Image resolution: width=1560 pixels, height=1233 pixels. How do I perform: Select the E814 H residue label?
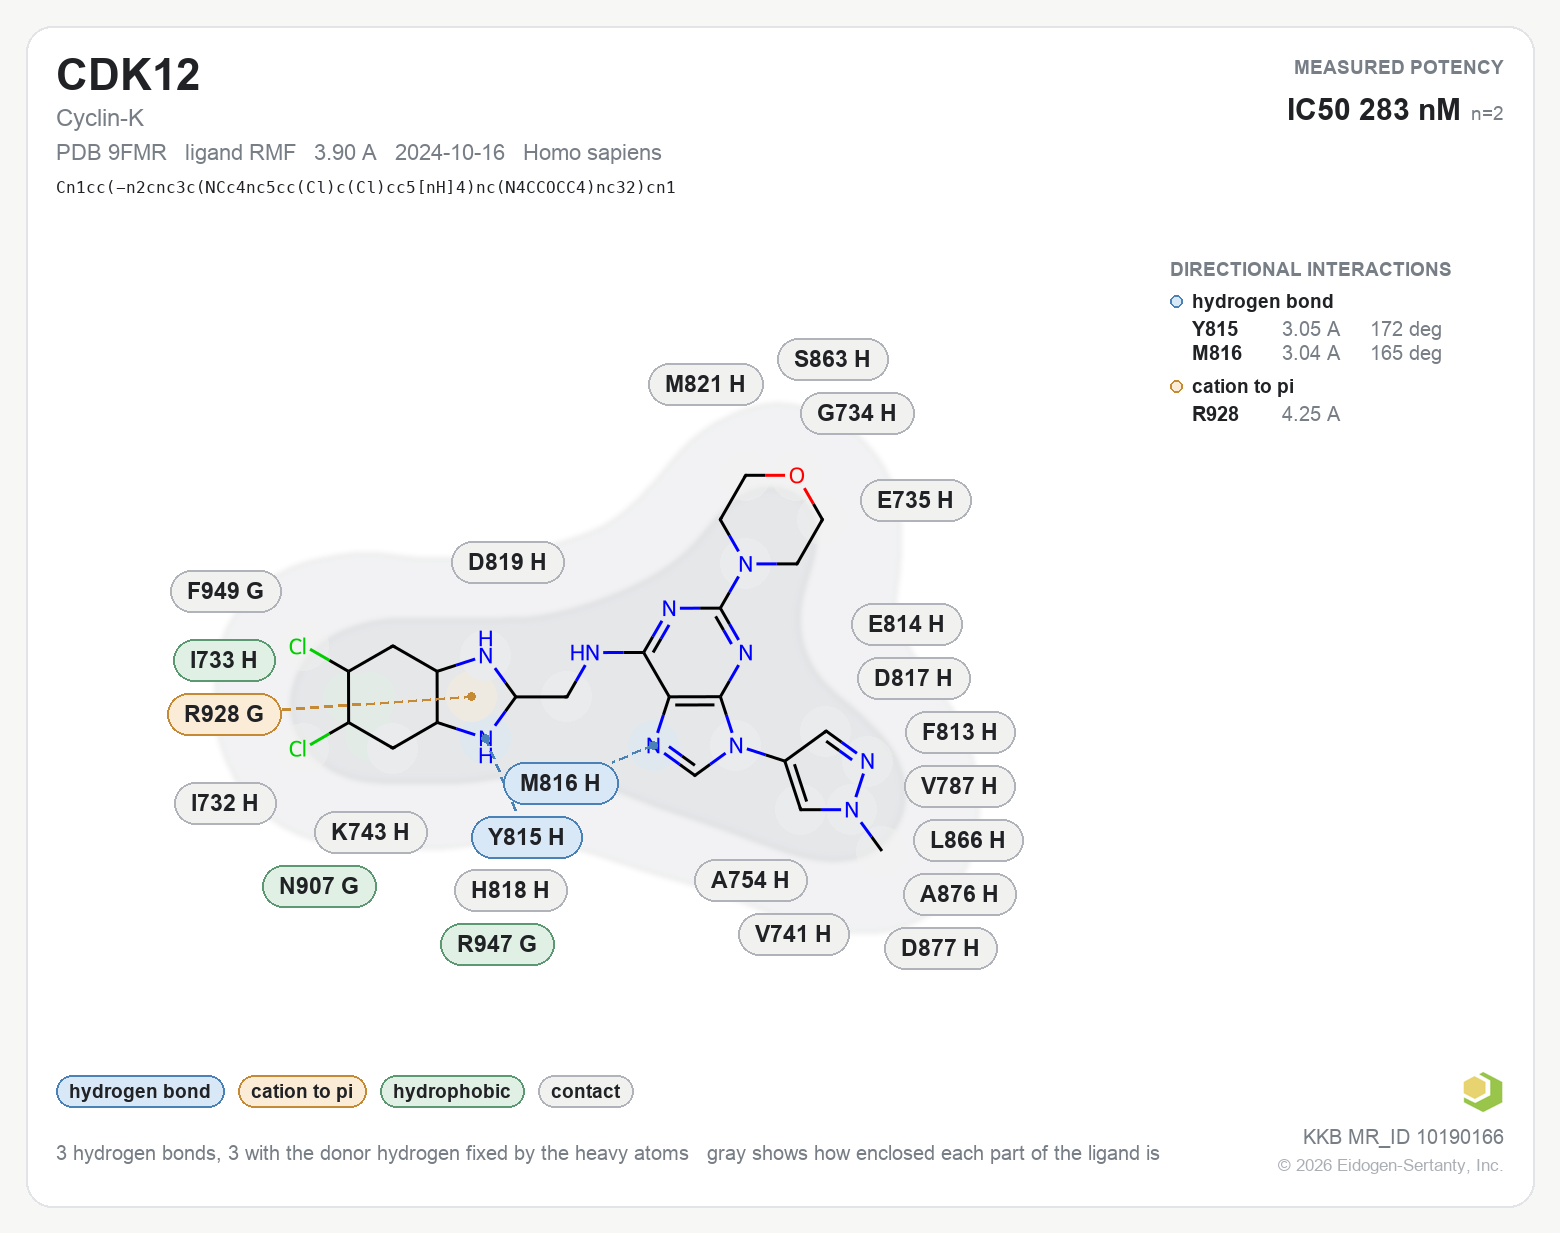tap(906, 624)
